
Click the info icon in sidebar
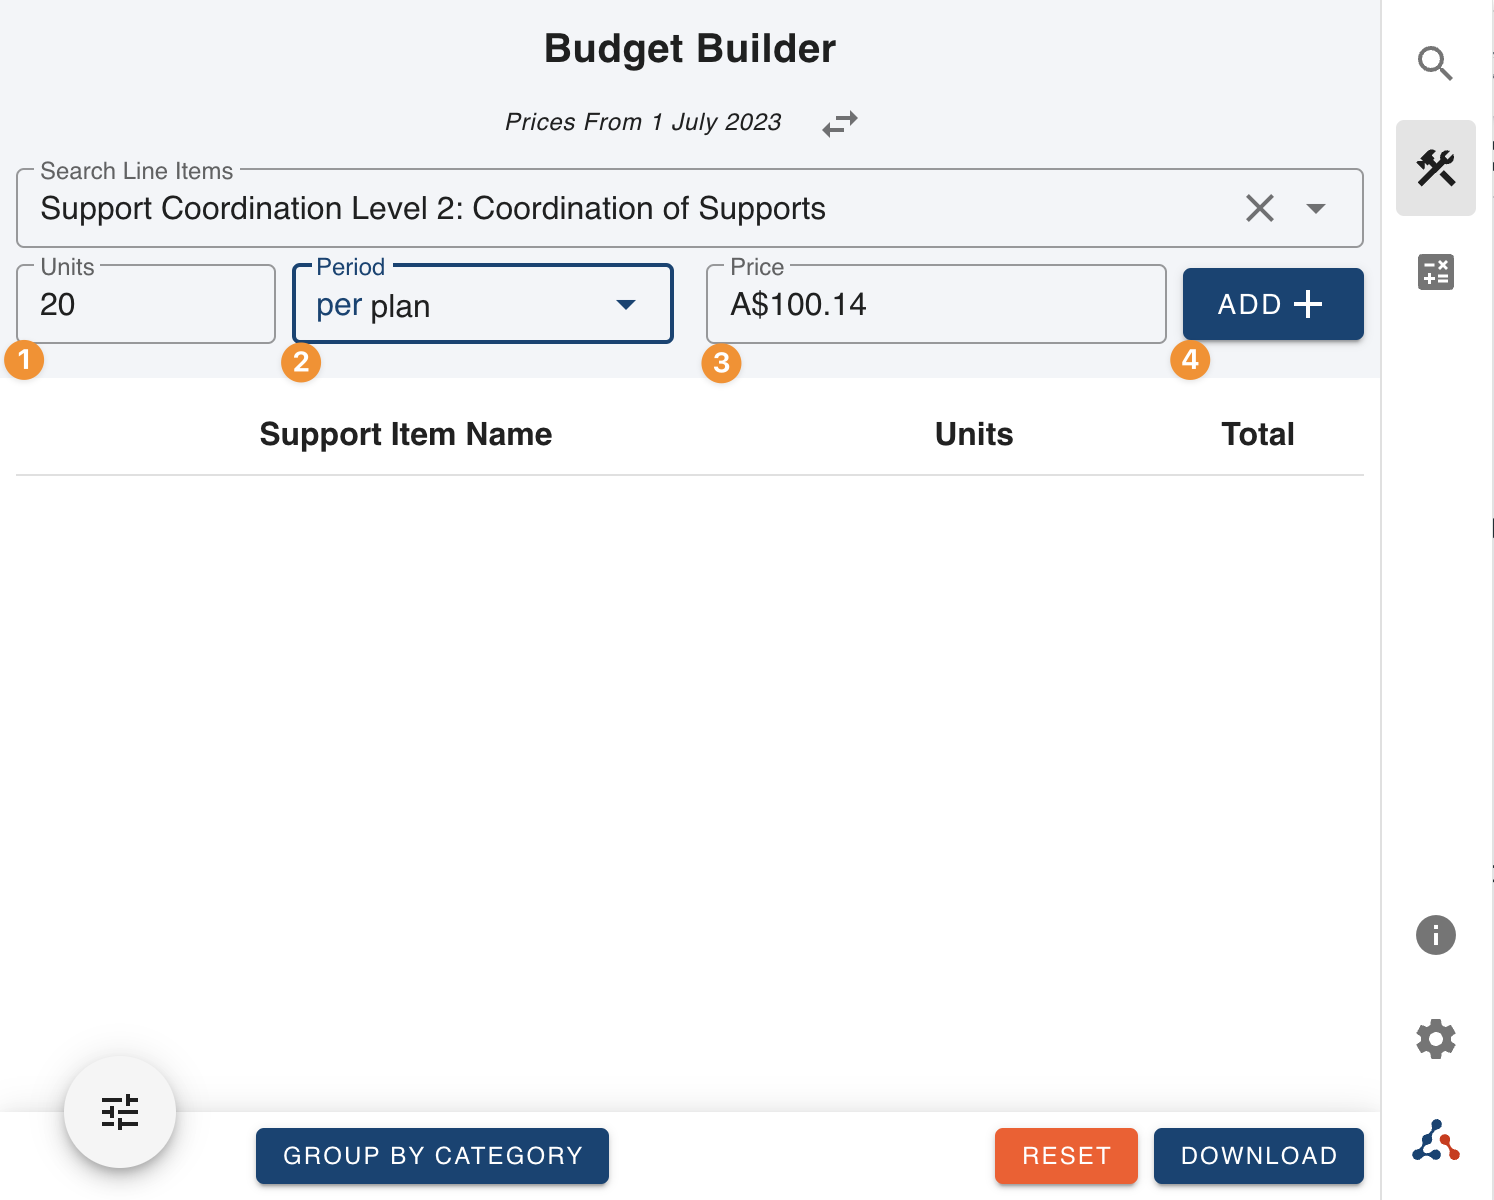(x=1435, y=935)
